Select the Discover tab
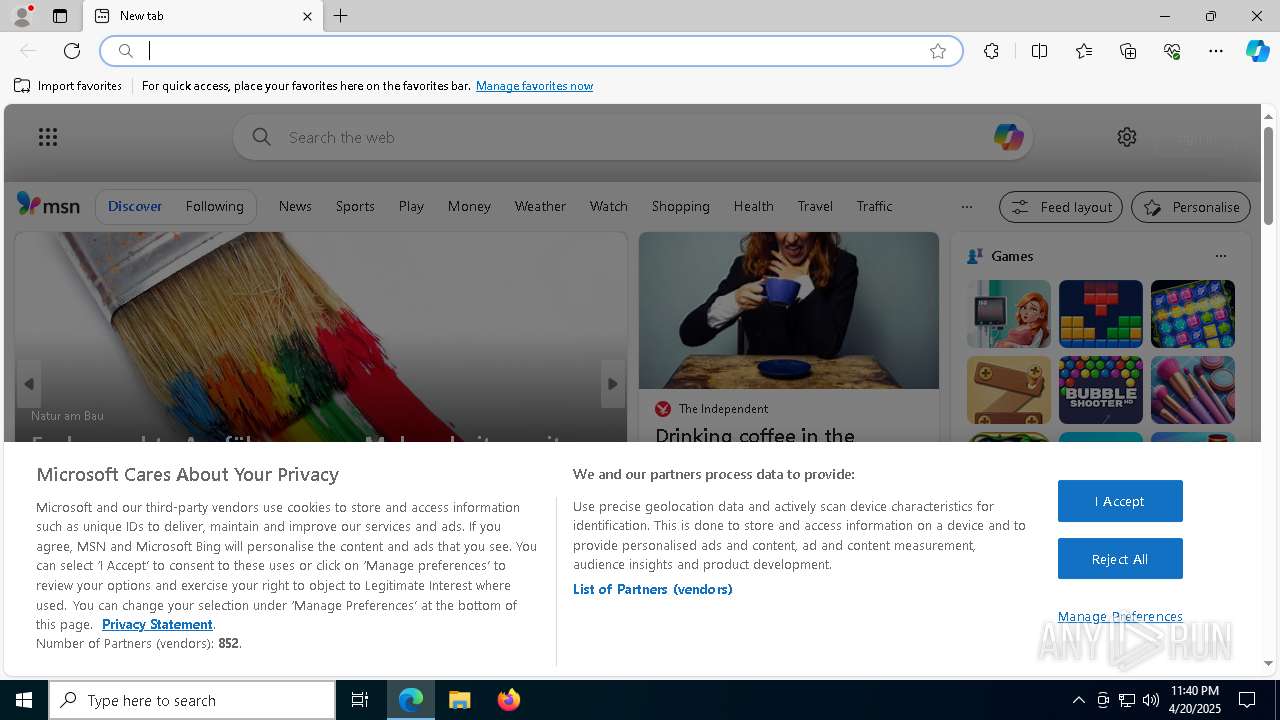This screenshot has width=1280, height=720. coord(135,206)
